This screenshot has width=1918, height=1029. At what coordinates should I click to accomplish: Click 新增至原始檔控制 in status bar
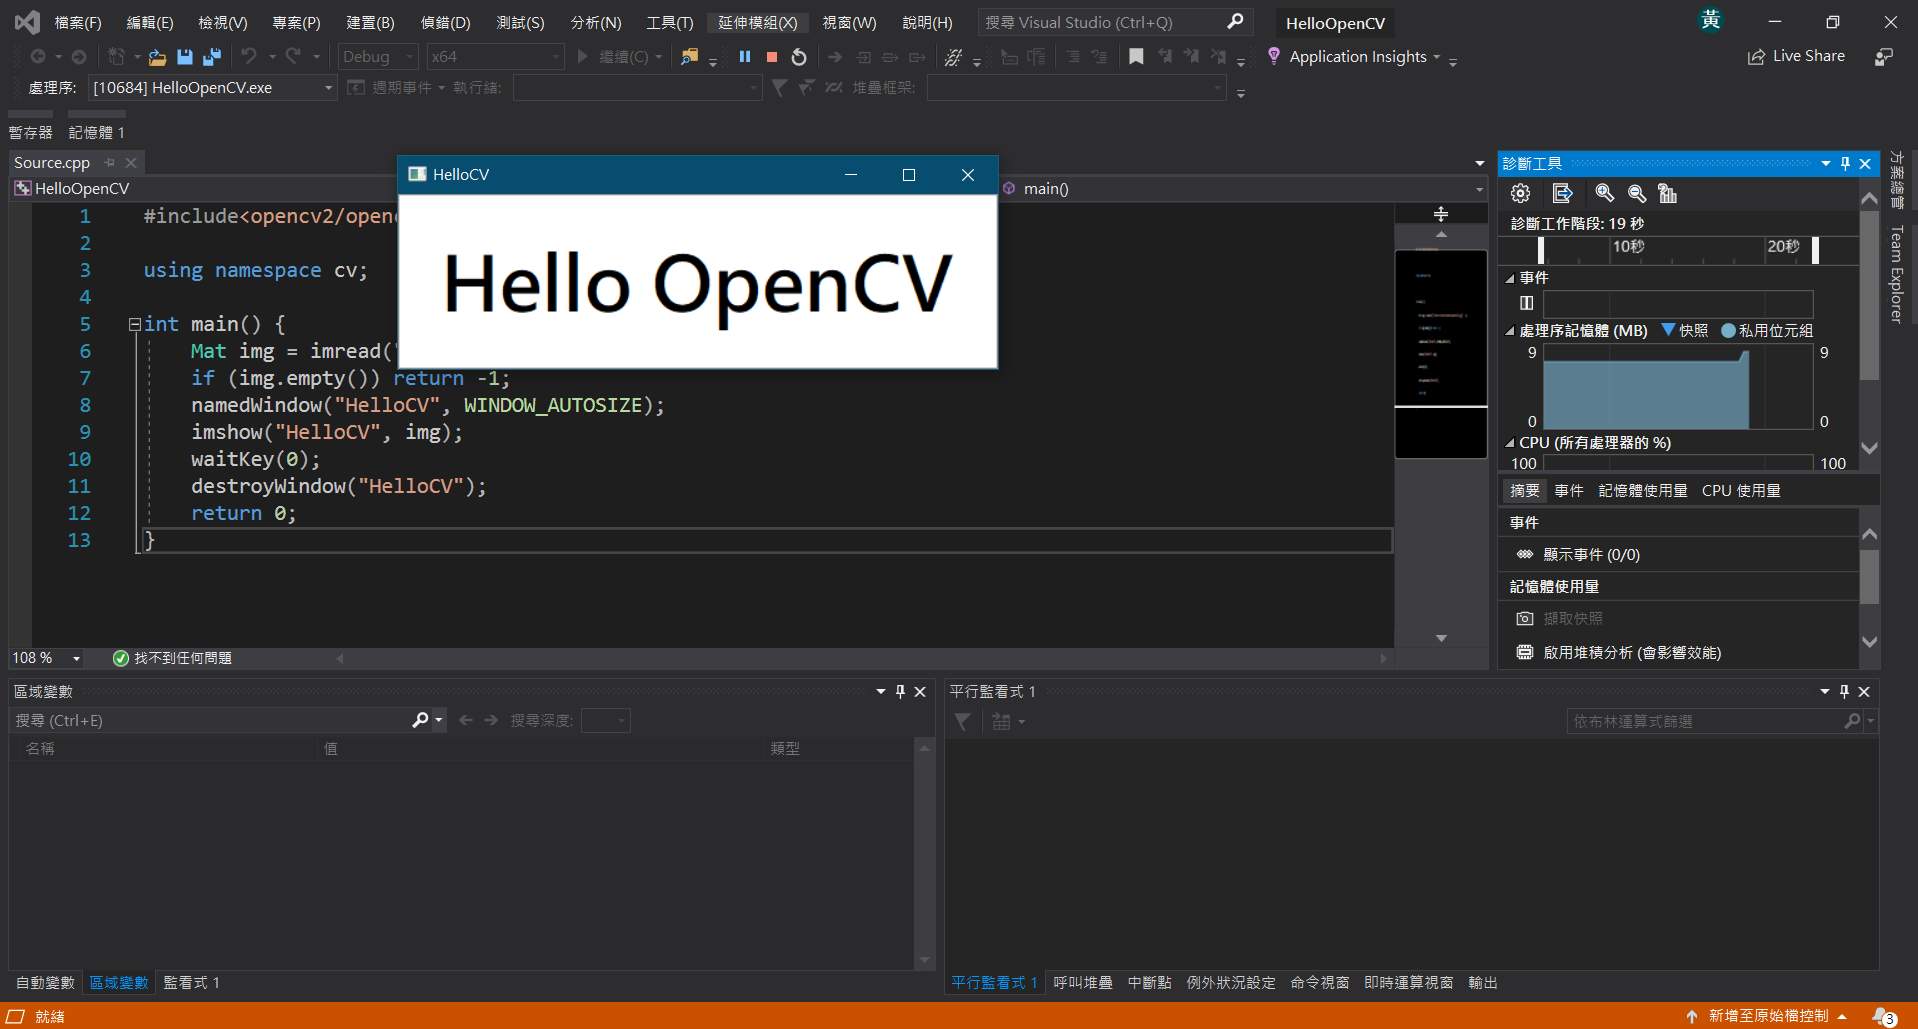pos(1767,1015)
